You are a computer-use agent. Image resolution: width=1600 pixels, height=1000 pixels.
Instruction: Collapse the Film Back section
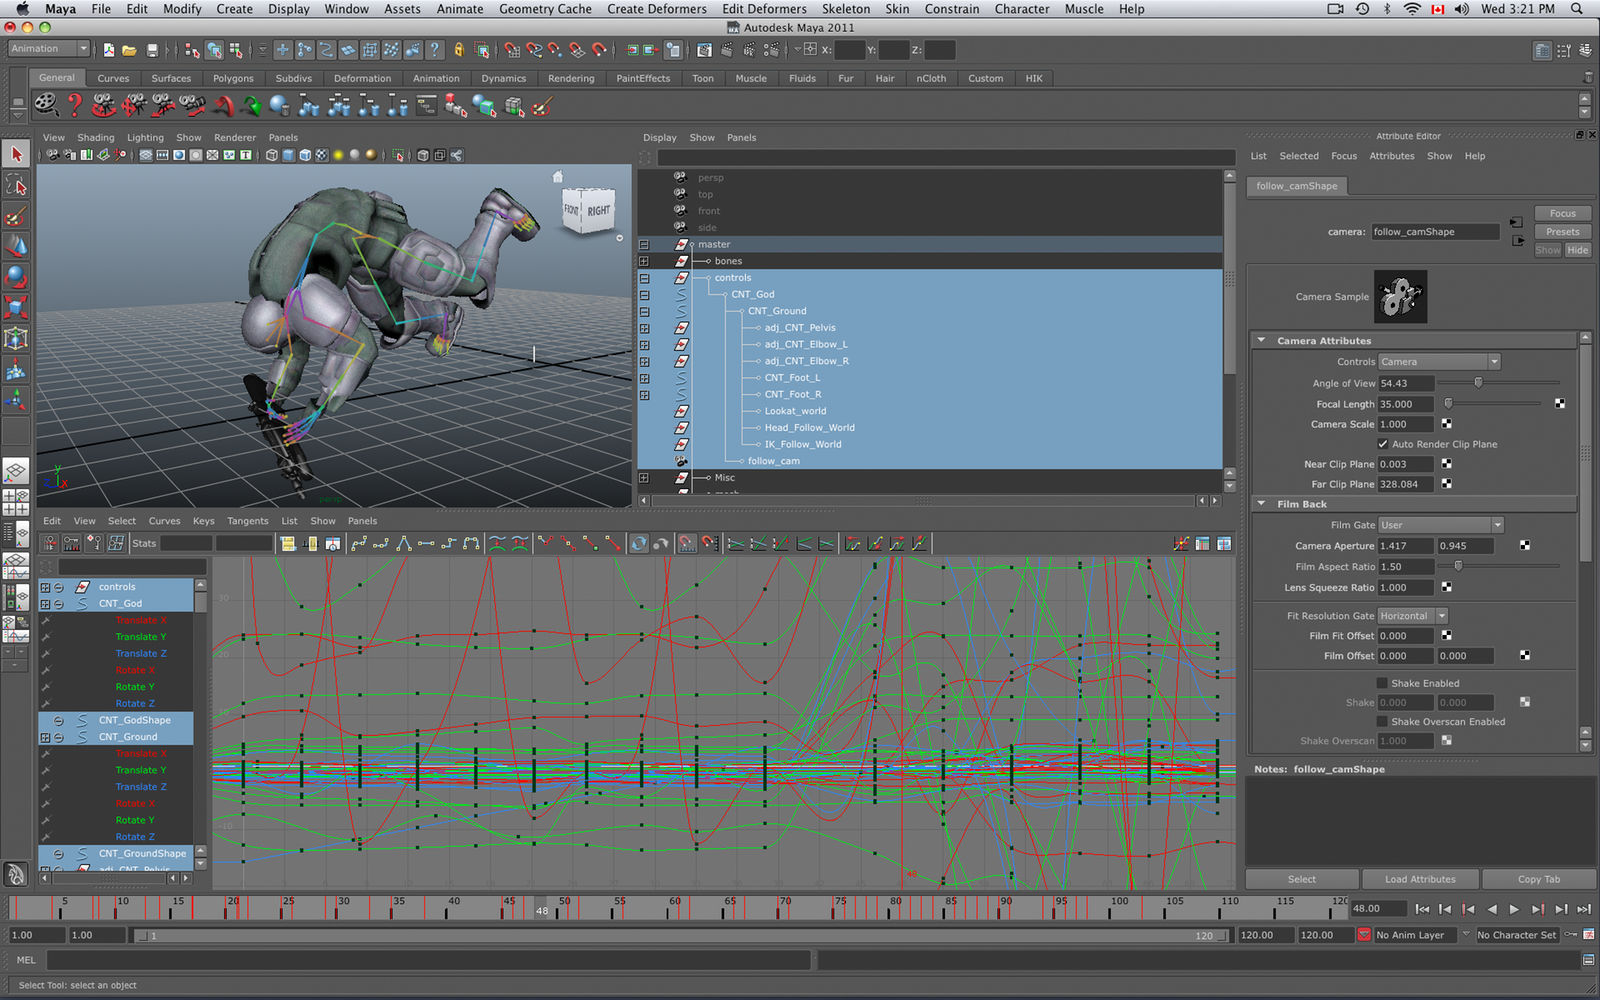pyautogui.click(x=1262, y=504)
